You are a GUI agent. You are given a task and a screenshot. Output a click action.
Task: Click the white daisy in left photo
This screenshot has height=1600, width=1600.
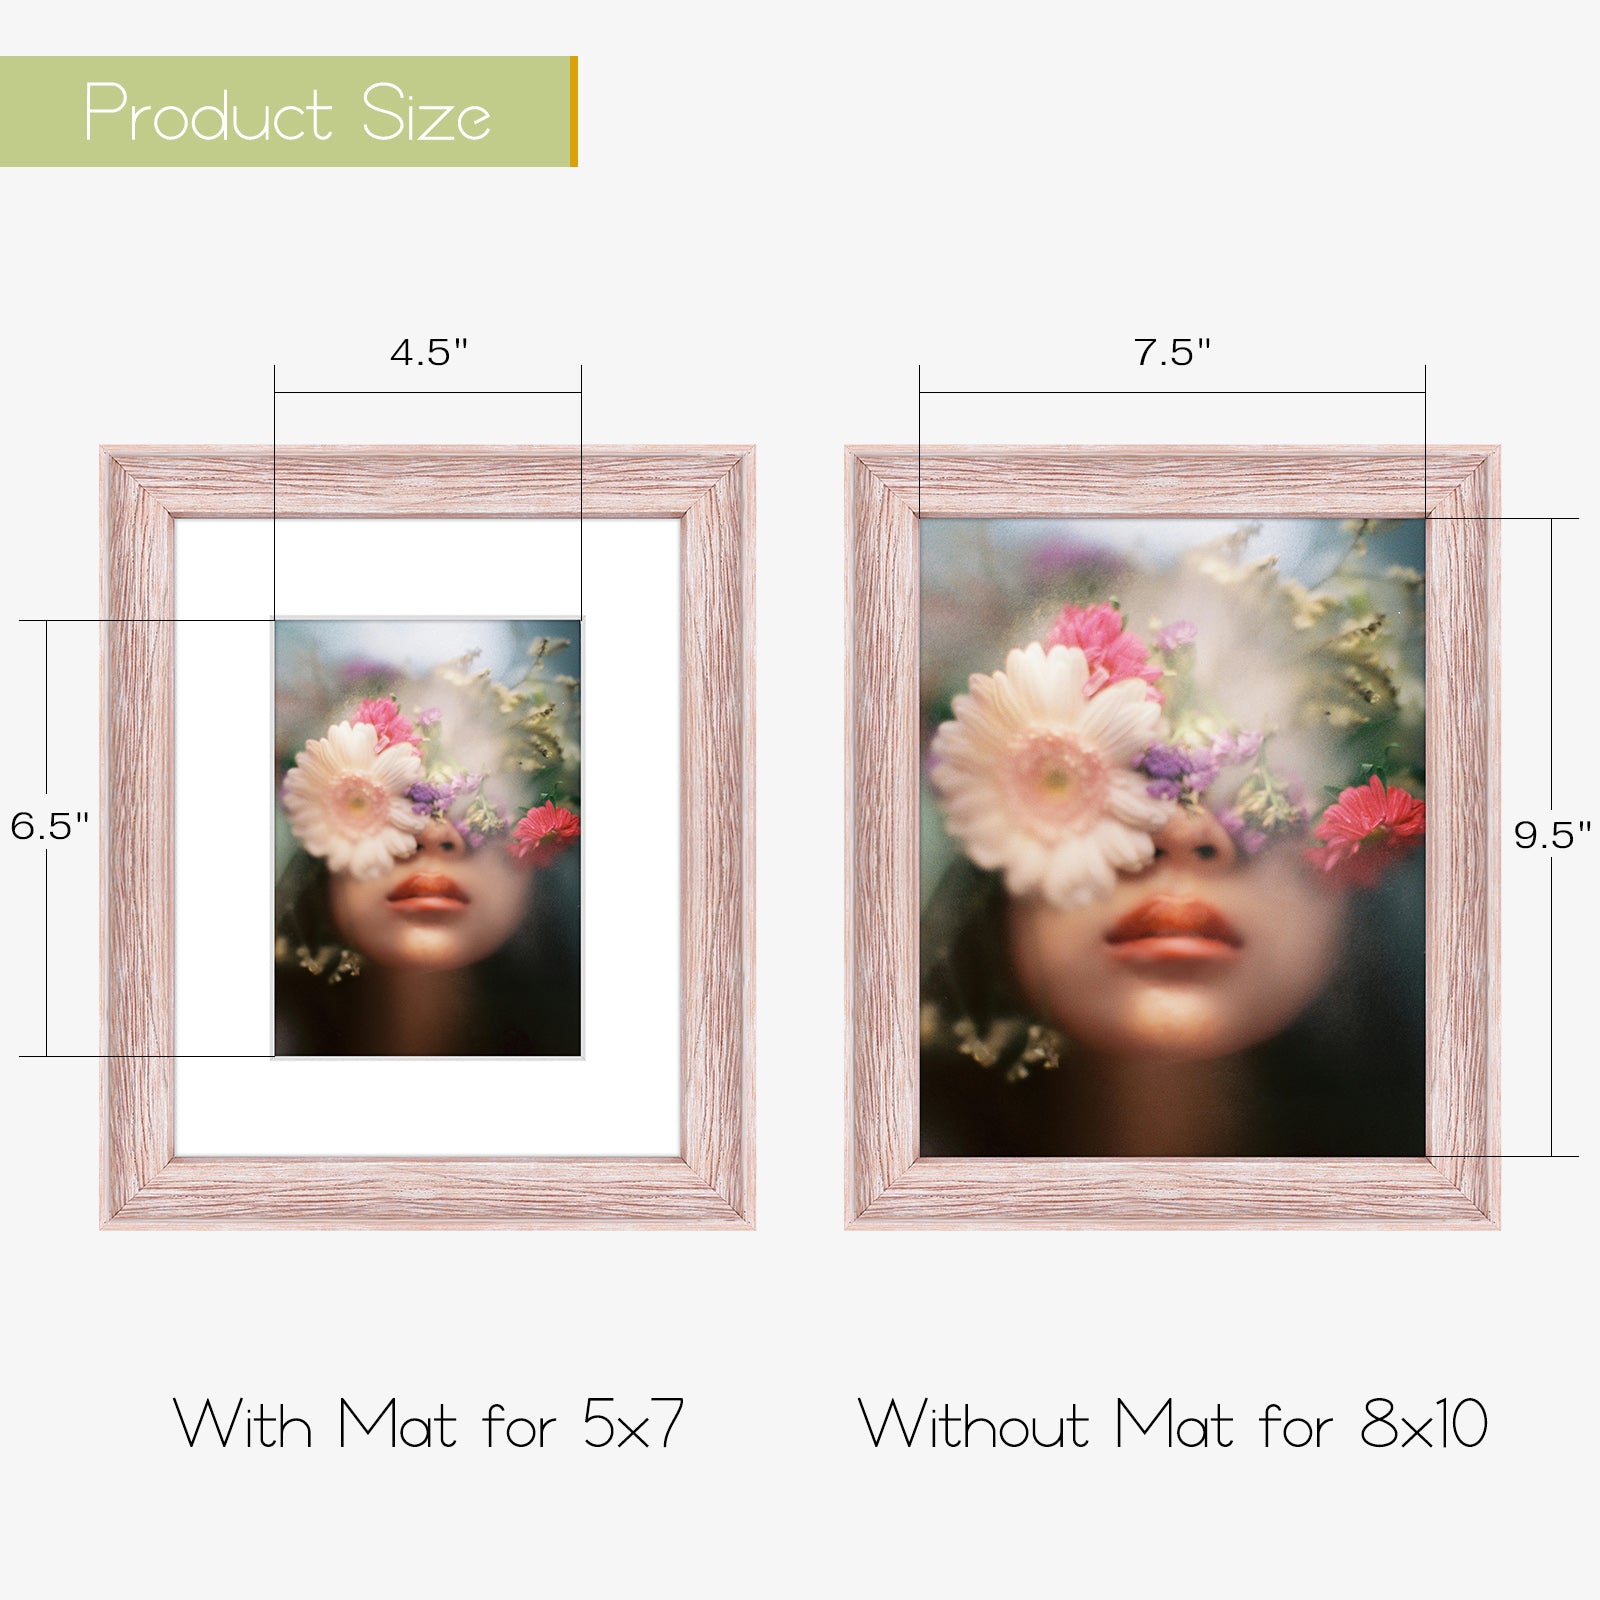click(x=353, y=798)
